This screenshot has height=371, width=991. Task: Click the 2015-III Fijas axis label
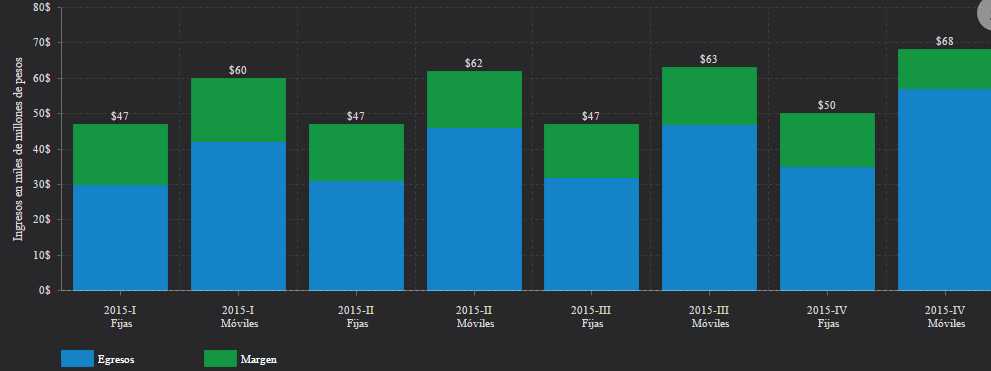click(592, 317)
